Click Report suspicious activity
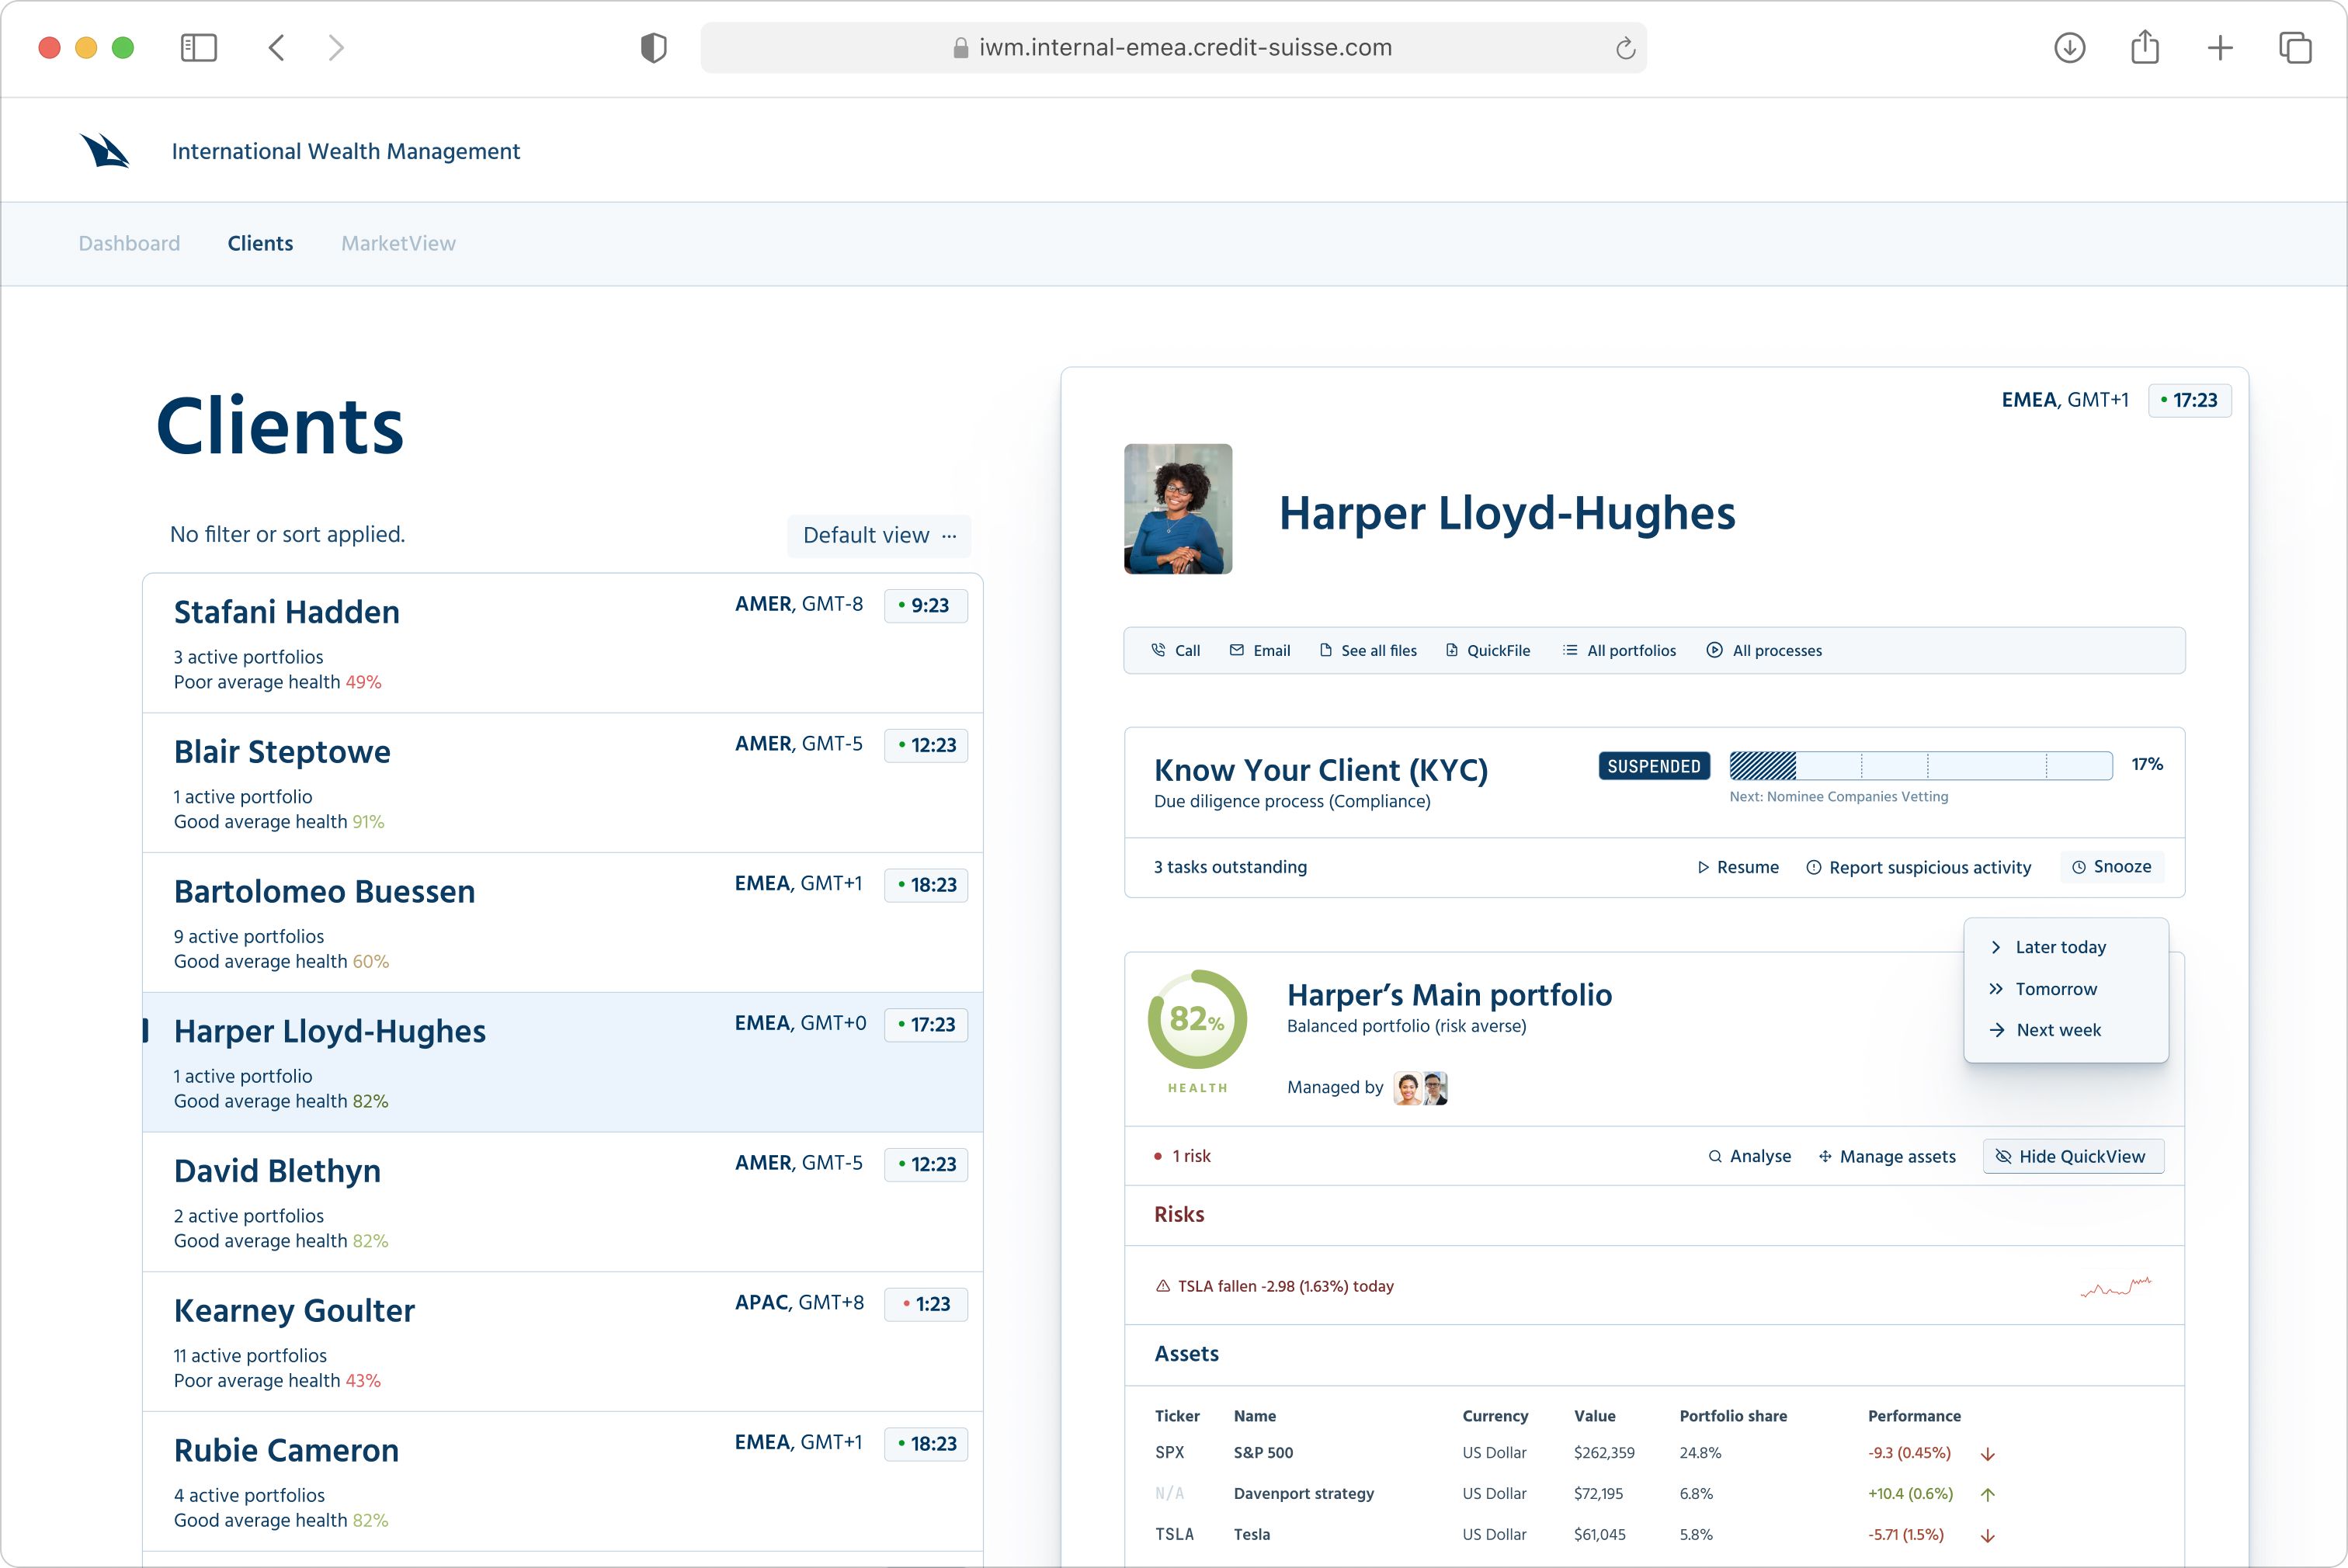Viewport: 2348px width, 1568px height. tap(1919, 867)
